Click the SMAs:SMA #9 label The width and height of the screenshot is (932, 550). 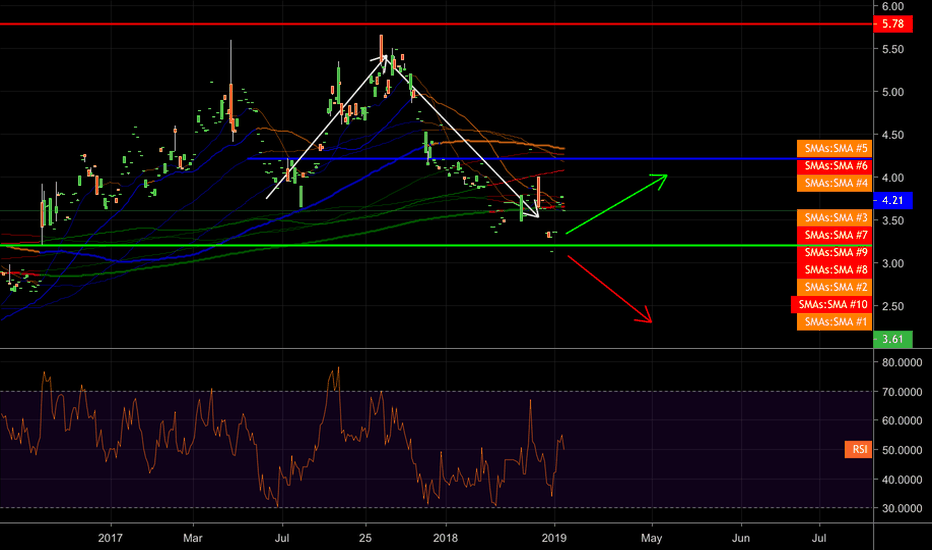pyautogui.click(x=835, y=252)
